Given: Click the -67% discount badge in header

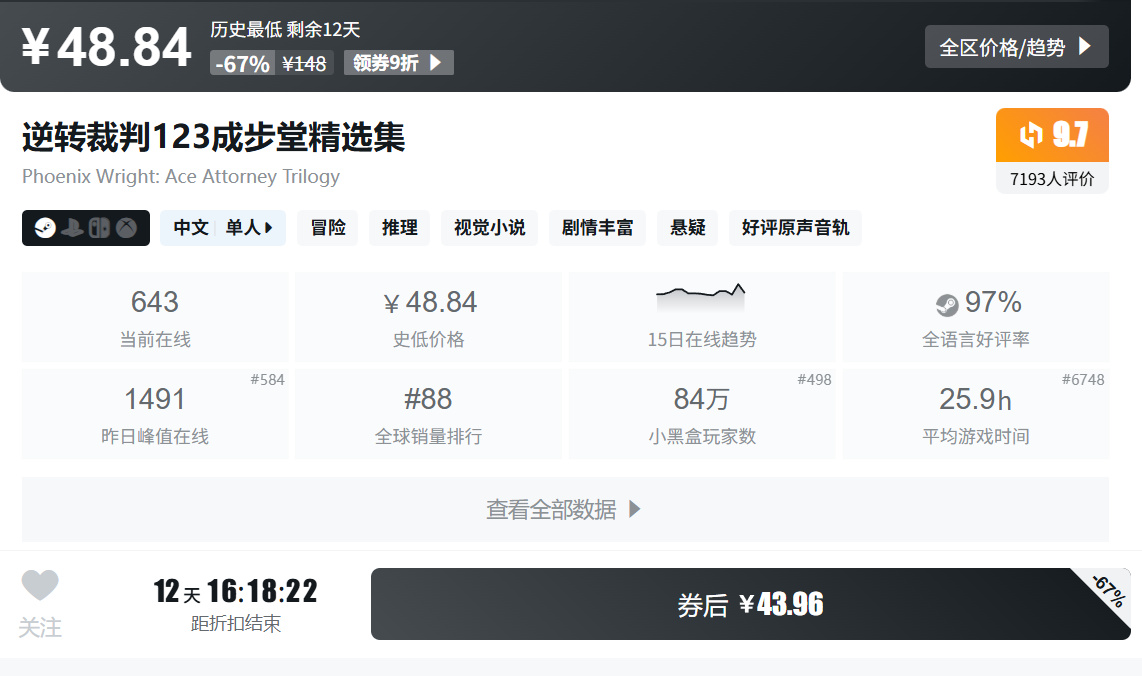Looking at the screenshot, I should tap(243, 63).
